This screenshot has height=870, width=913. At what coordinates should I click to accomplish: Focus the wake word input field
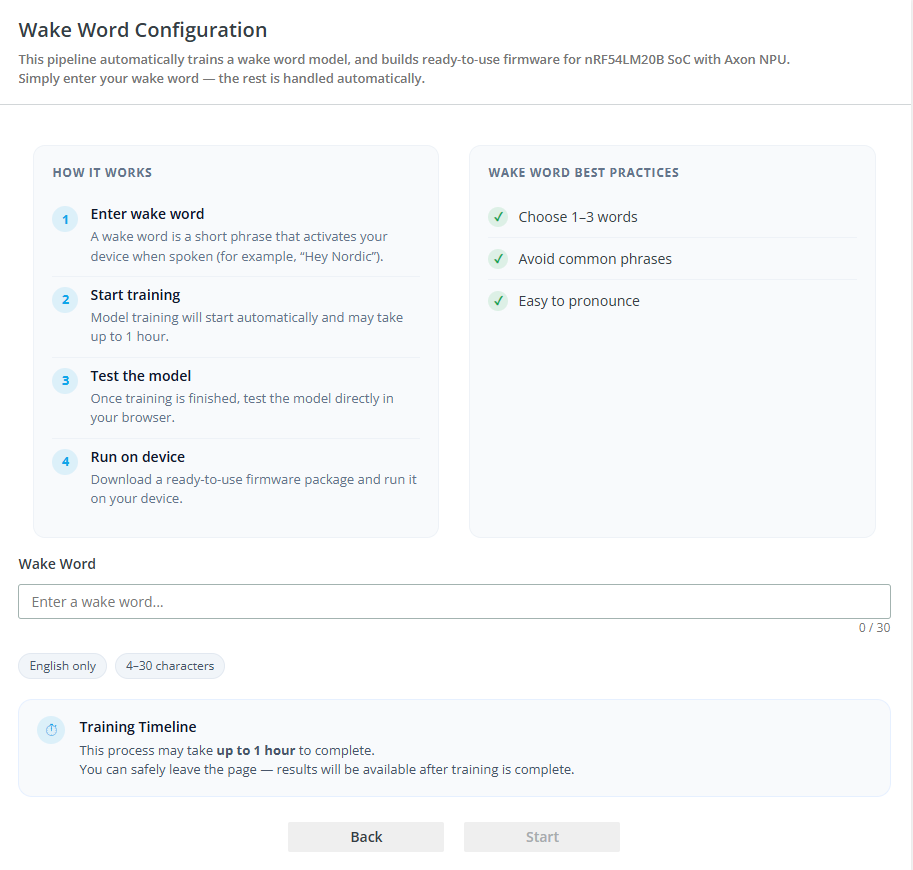[x=454, y=602]
